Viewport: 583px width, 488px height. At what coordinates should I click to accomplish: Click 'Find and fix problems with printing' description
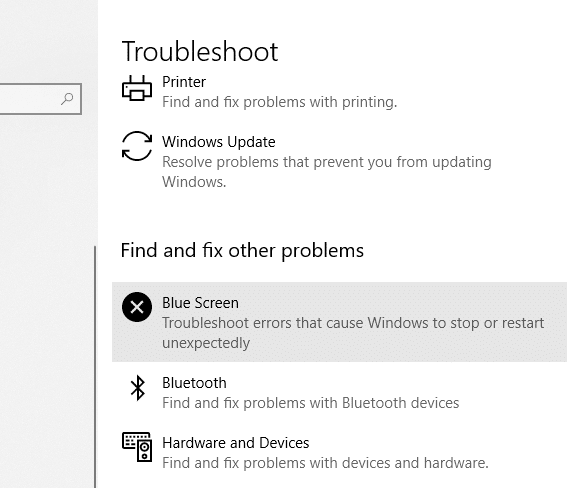(280, 102)
